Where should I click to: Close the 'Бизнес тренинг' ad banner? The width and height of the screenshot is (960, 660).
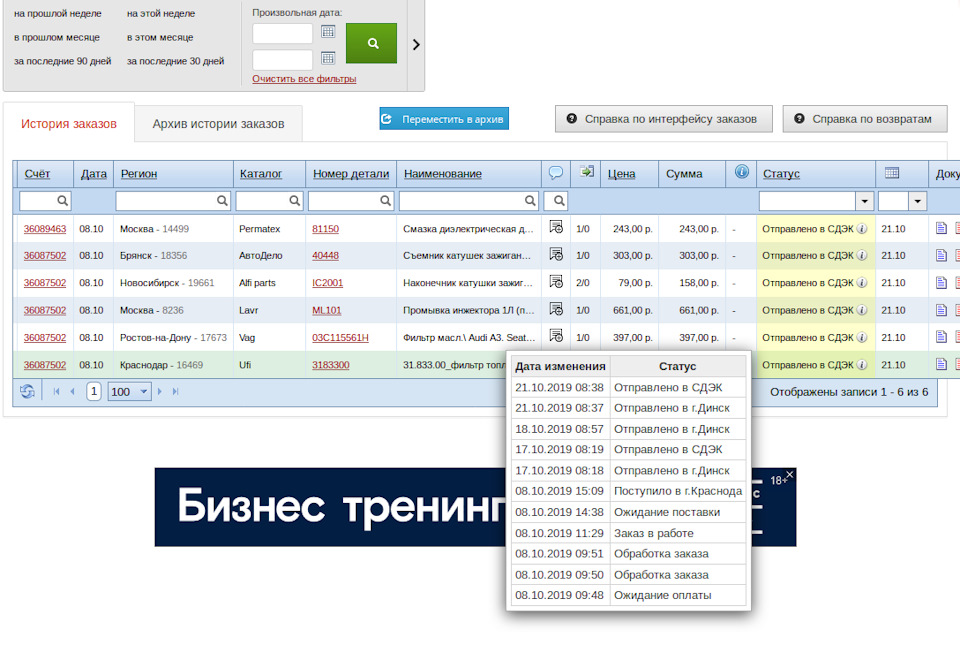point(790,474)
